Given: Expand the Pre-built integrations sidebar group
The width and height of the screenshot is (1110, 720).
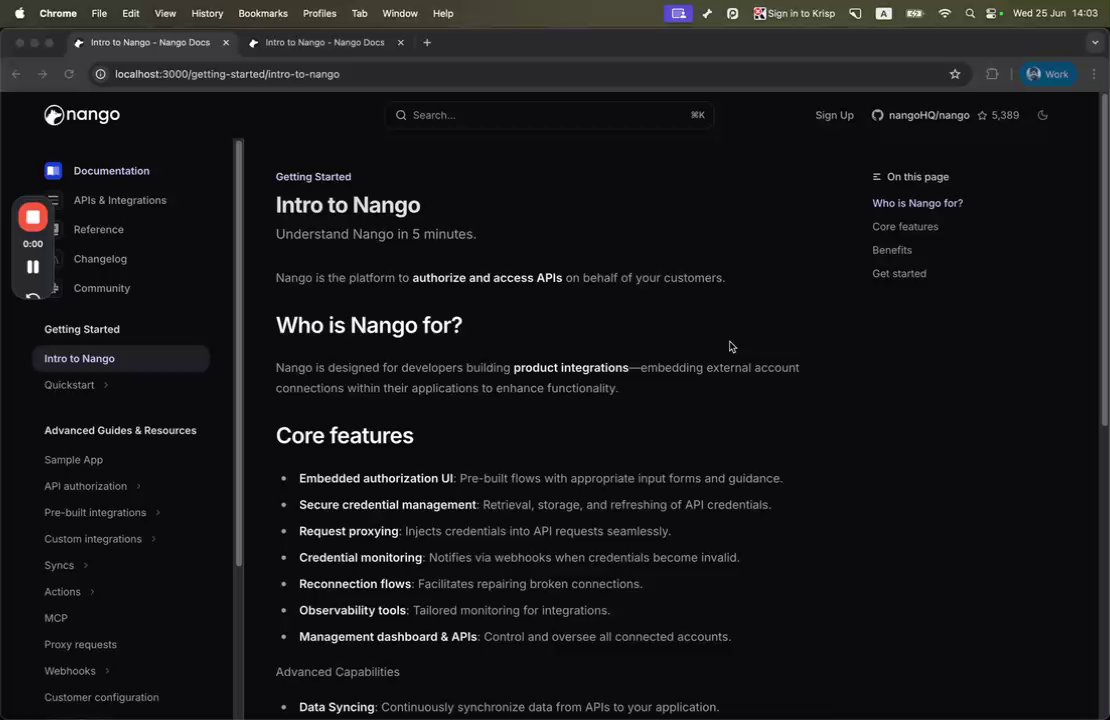Looking at the screenshot, I should point(158,513).
